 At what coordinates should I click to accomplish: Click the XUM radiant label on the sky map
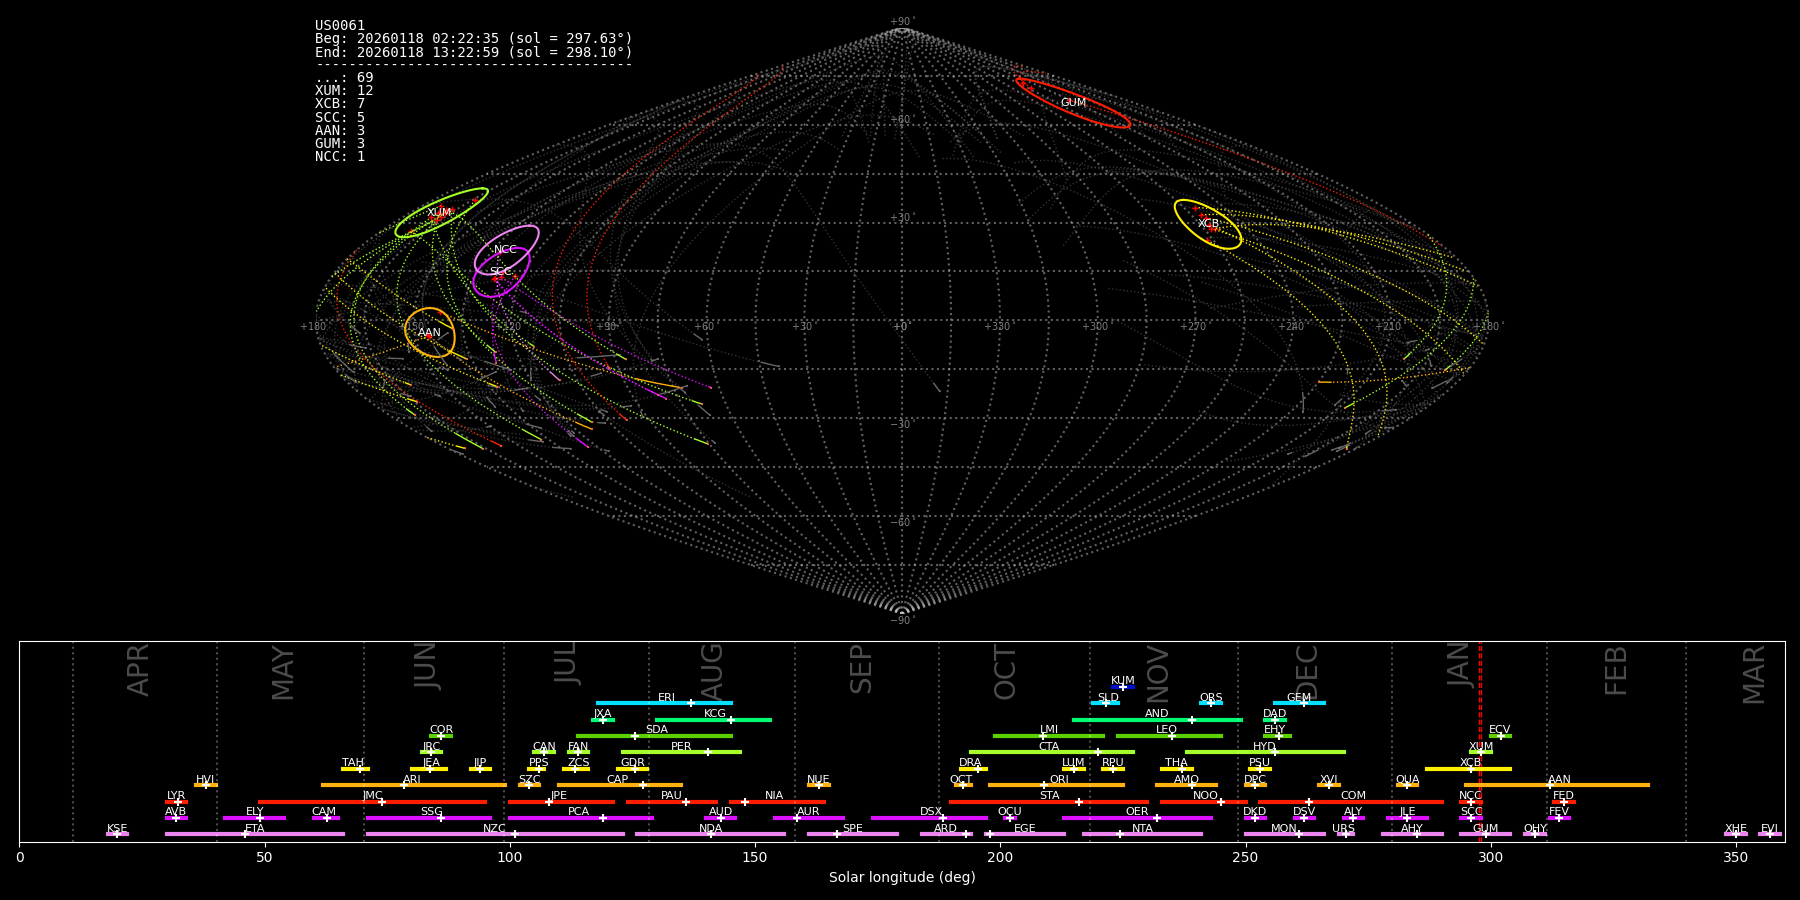tap(439, 212)
